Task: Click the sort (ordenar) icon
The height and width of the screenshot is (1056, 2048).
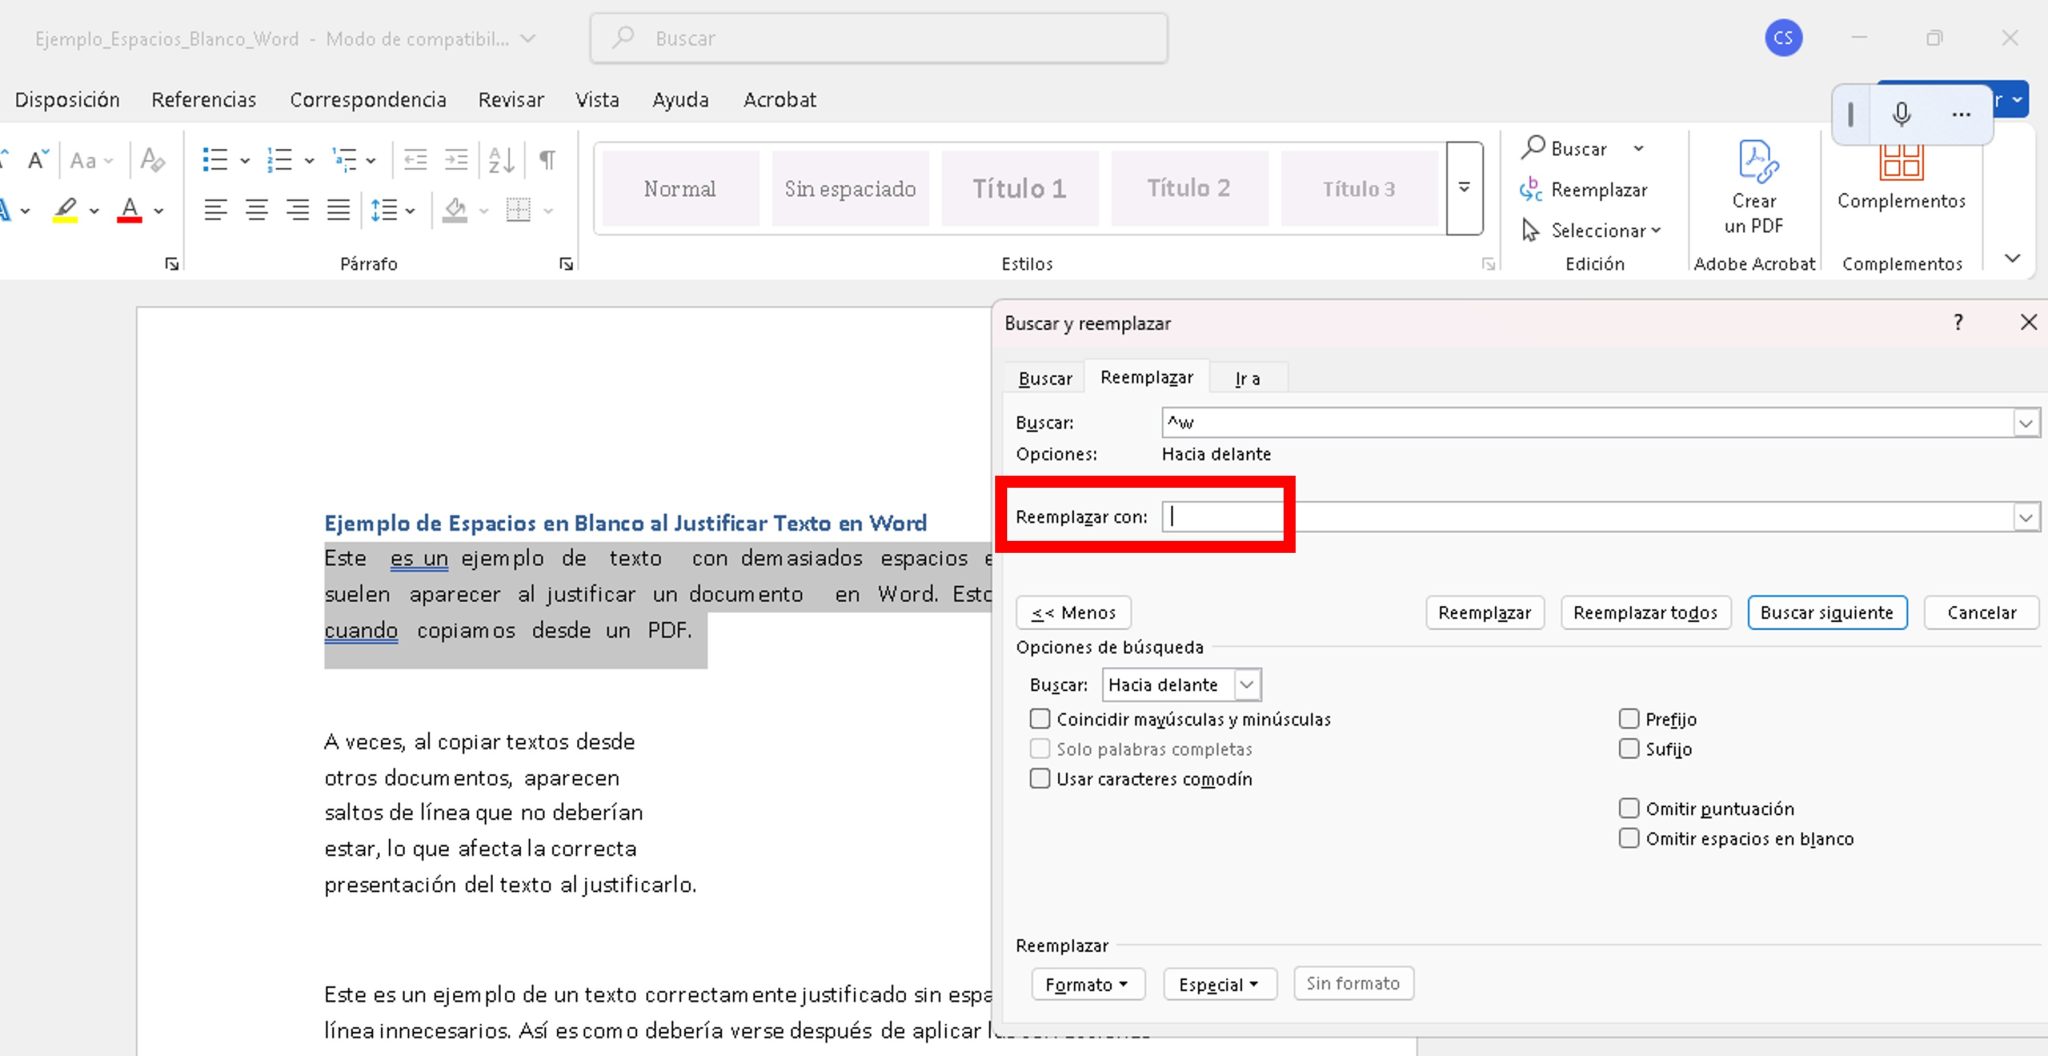Action: [x=501, y=159]
